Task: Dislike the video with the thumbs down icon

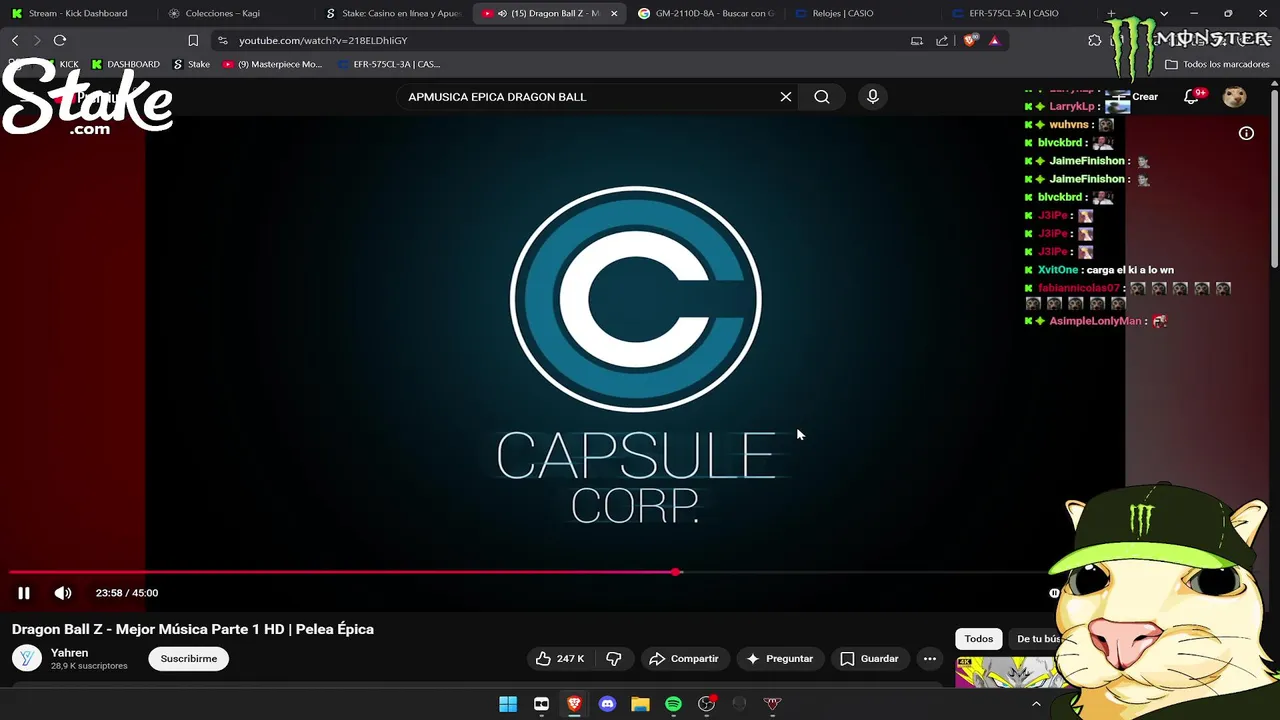Action: click(614, 658)
